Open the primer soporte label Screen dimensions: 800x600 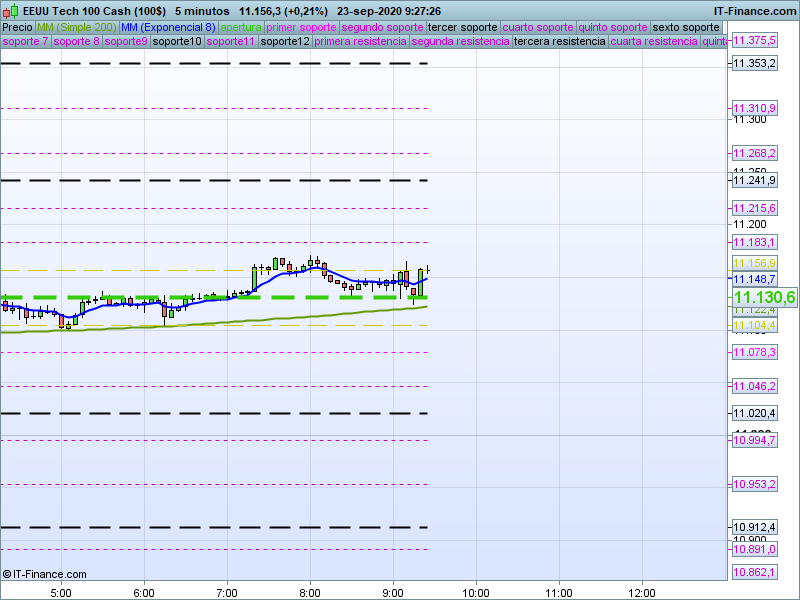click(x=302, y=27)
